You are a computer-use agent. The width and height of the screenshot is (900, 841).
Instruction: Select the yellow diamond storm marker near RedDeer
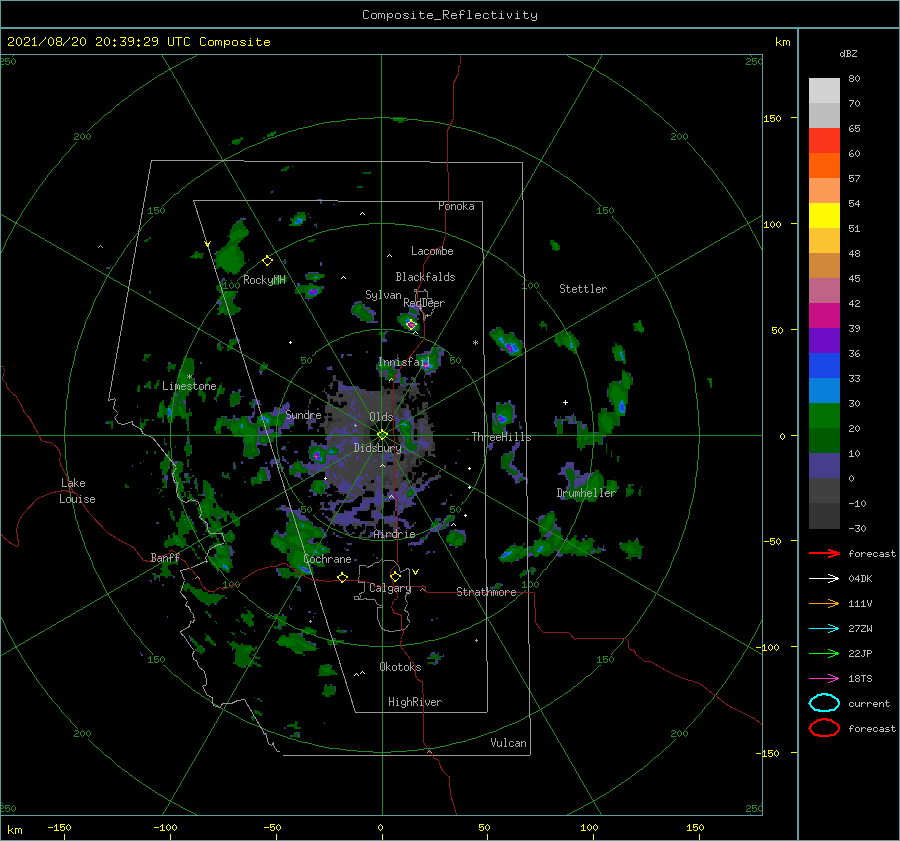[411, 325]
